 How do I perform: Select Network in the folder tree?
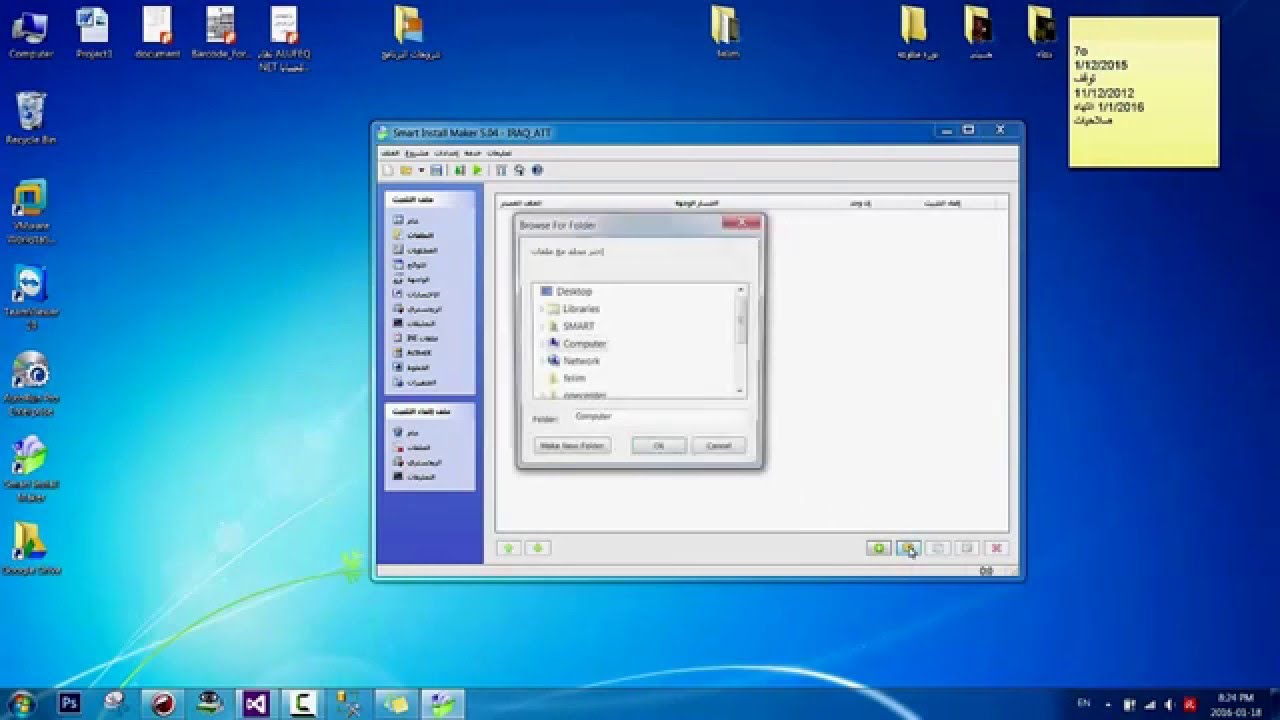(573, 361)
